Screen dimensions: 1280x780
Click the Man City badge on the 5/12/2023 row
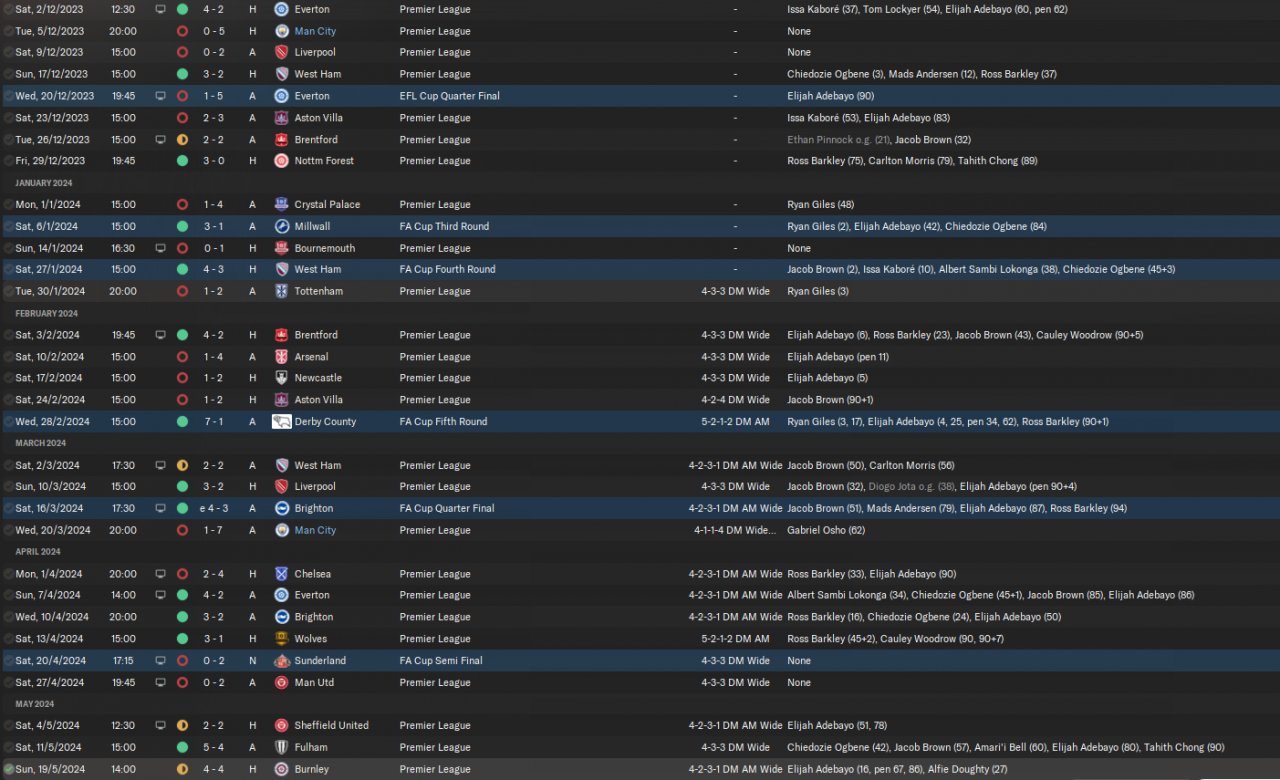[282, 31]
